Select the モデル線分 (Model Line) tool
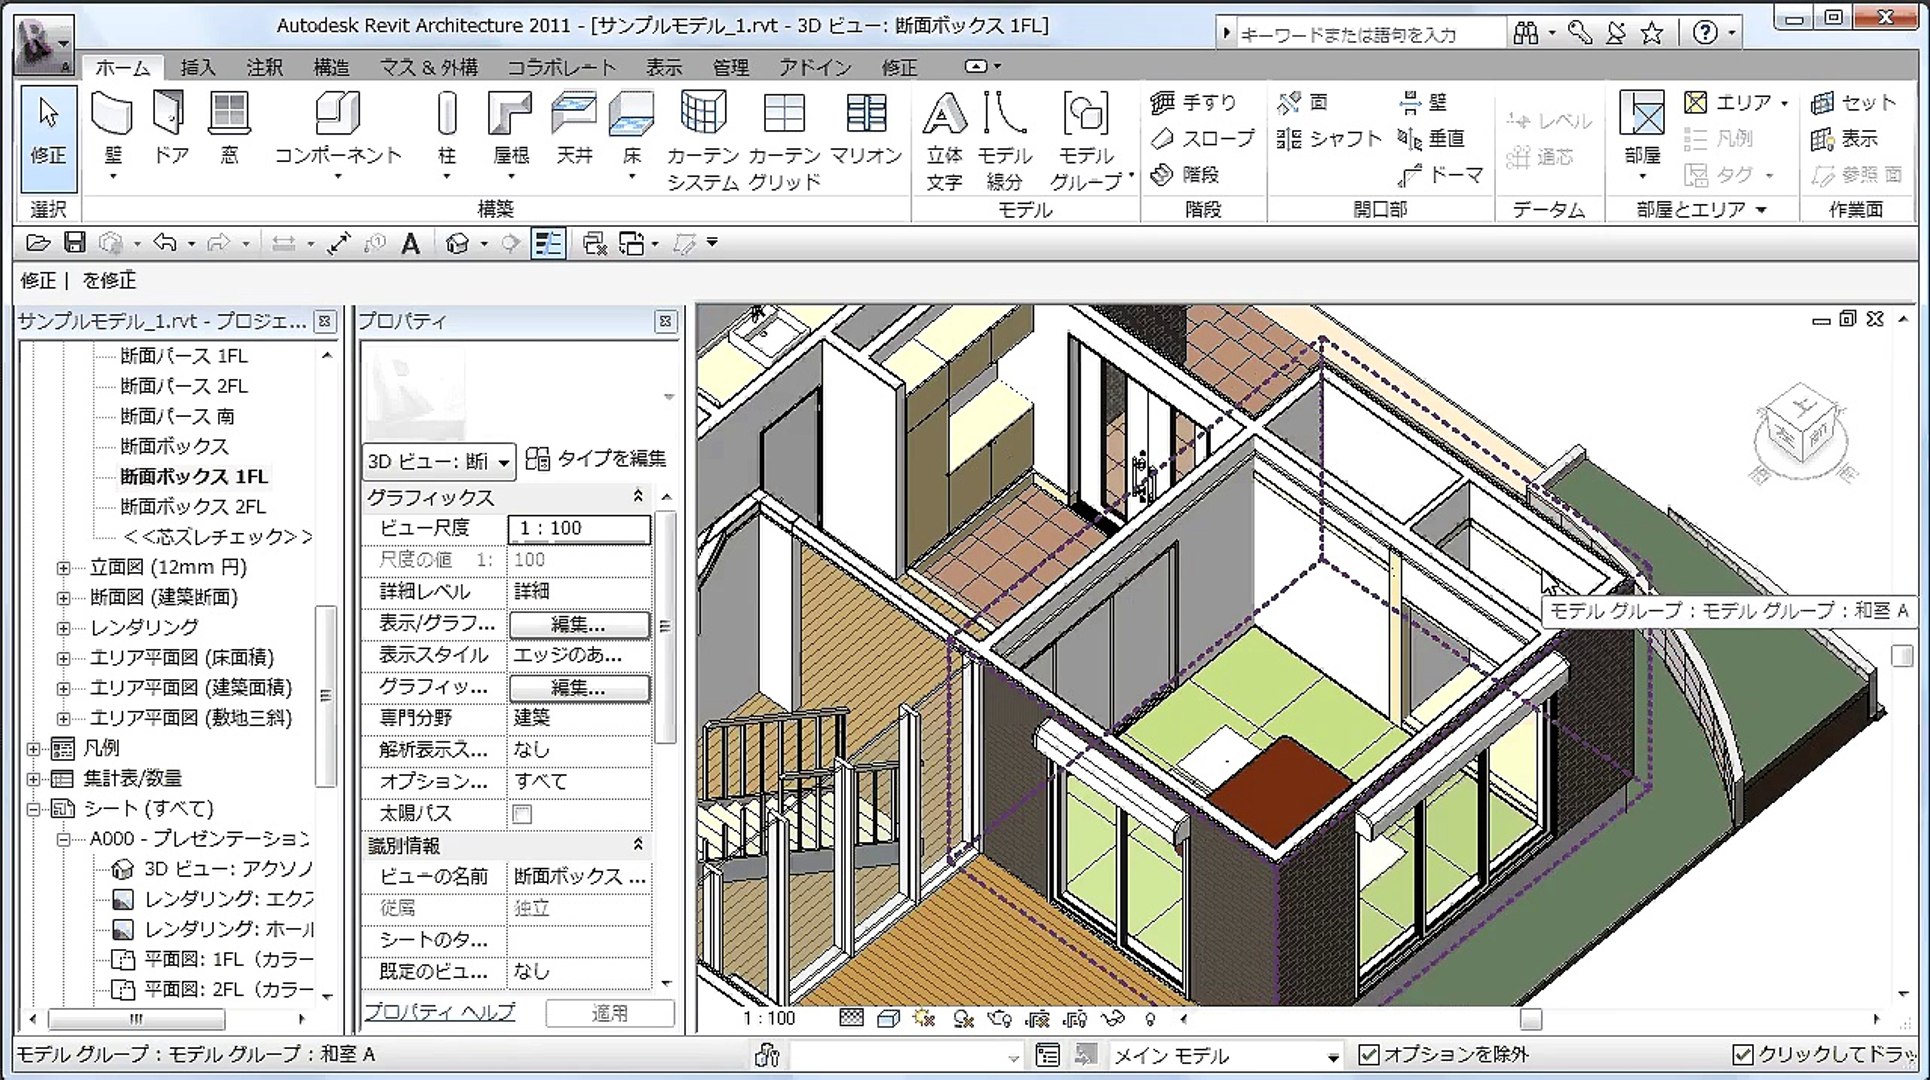 (x=1004, y=140)
